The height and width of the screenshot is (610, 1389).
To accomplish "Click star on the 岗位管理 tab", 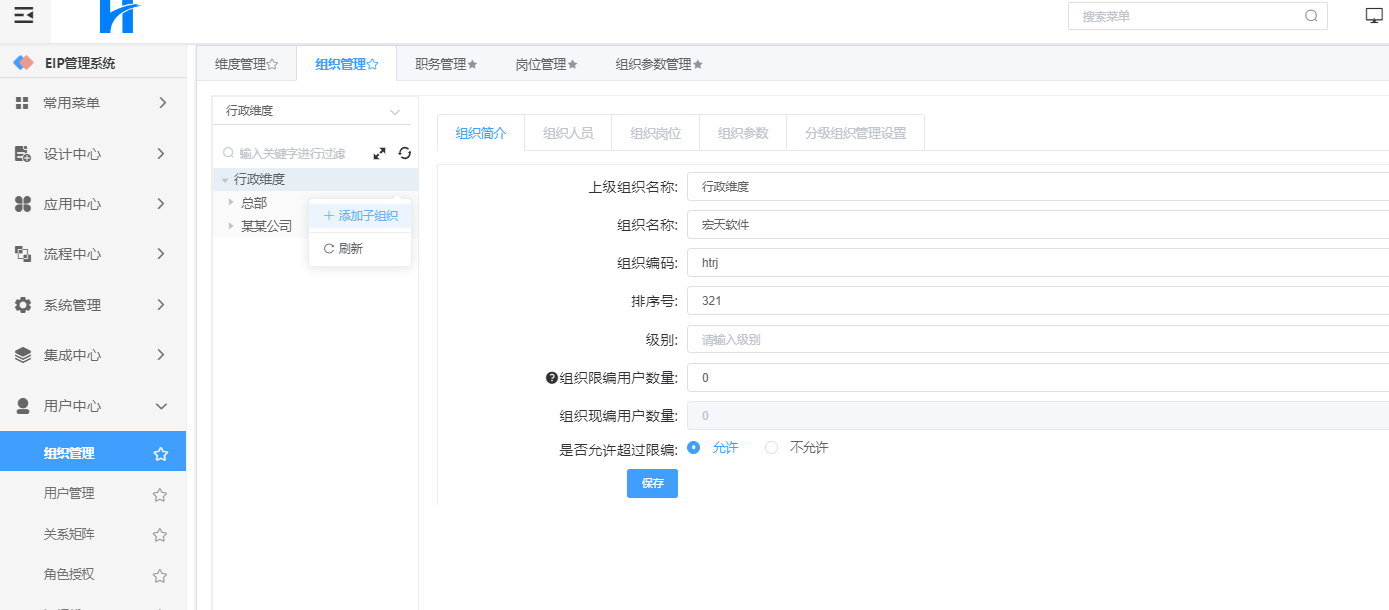I will click(573, 64).
